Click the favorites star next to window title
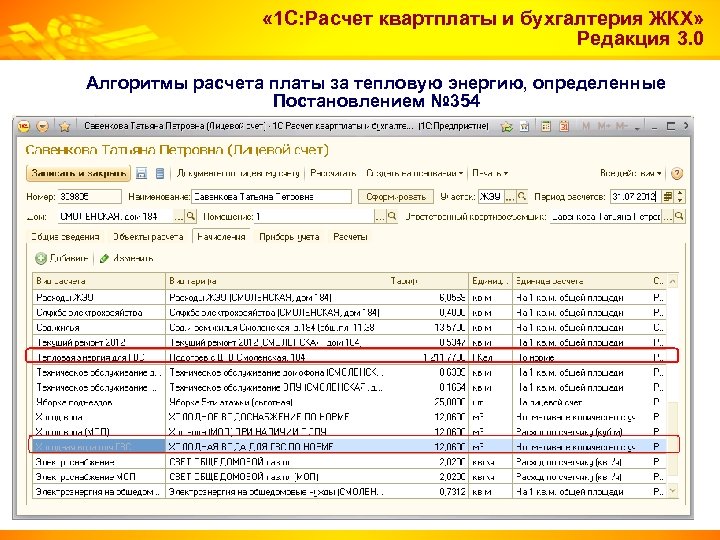 point(65,126)
